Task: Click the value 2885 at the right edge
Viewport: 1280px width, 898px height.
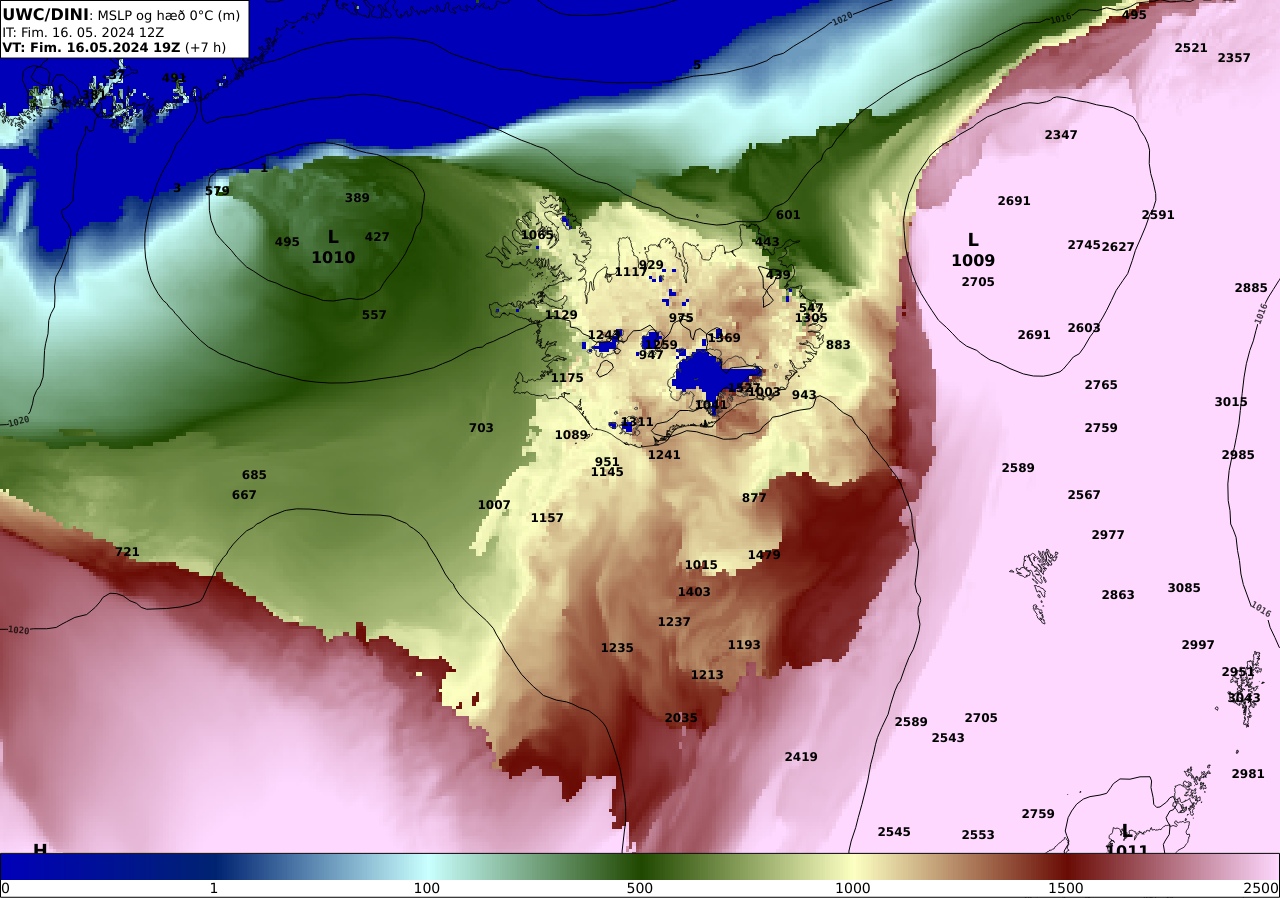Action: coord(1251,288)
